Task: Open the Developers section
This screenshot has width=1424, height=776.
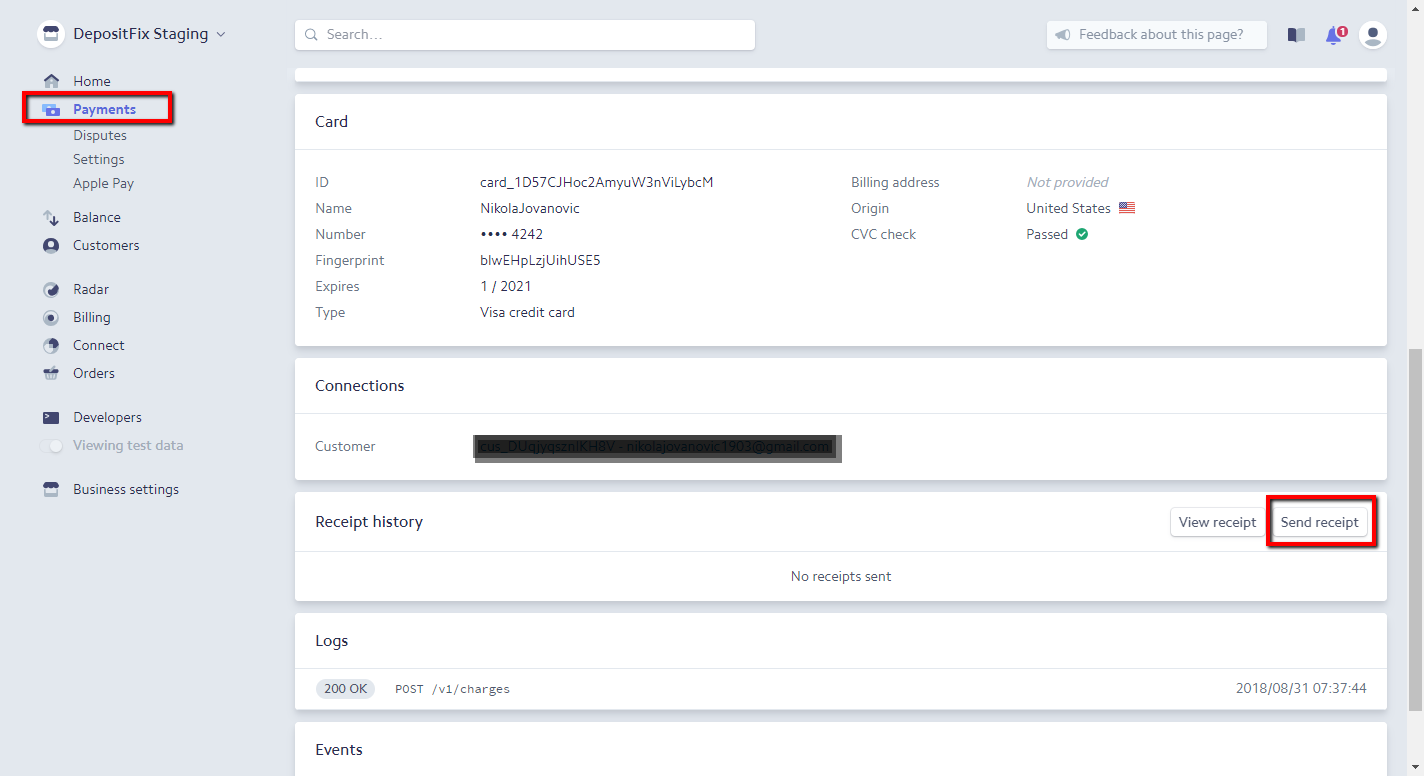Action: pyautogui.click(x=107, y=417)
